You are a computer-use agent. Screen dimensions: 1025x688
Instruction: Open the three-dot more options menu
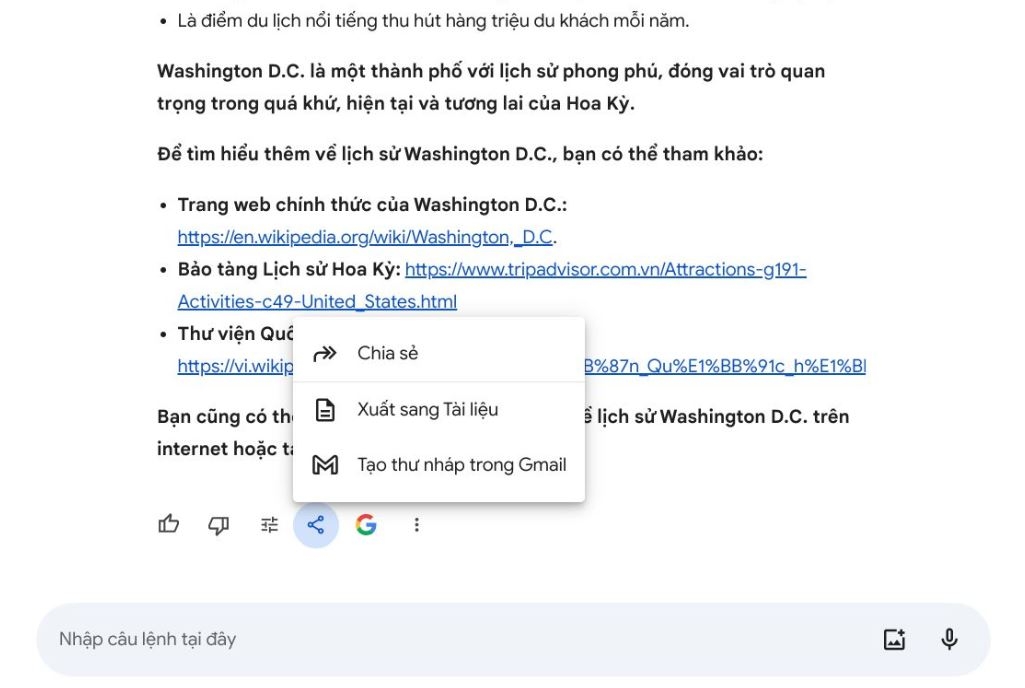point(417,524)
